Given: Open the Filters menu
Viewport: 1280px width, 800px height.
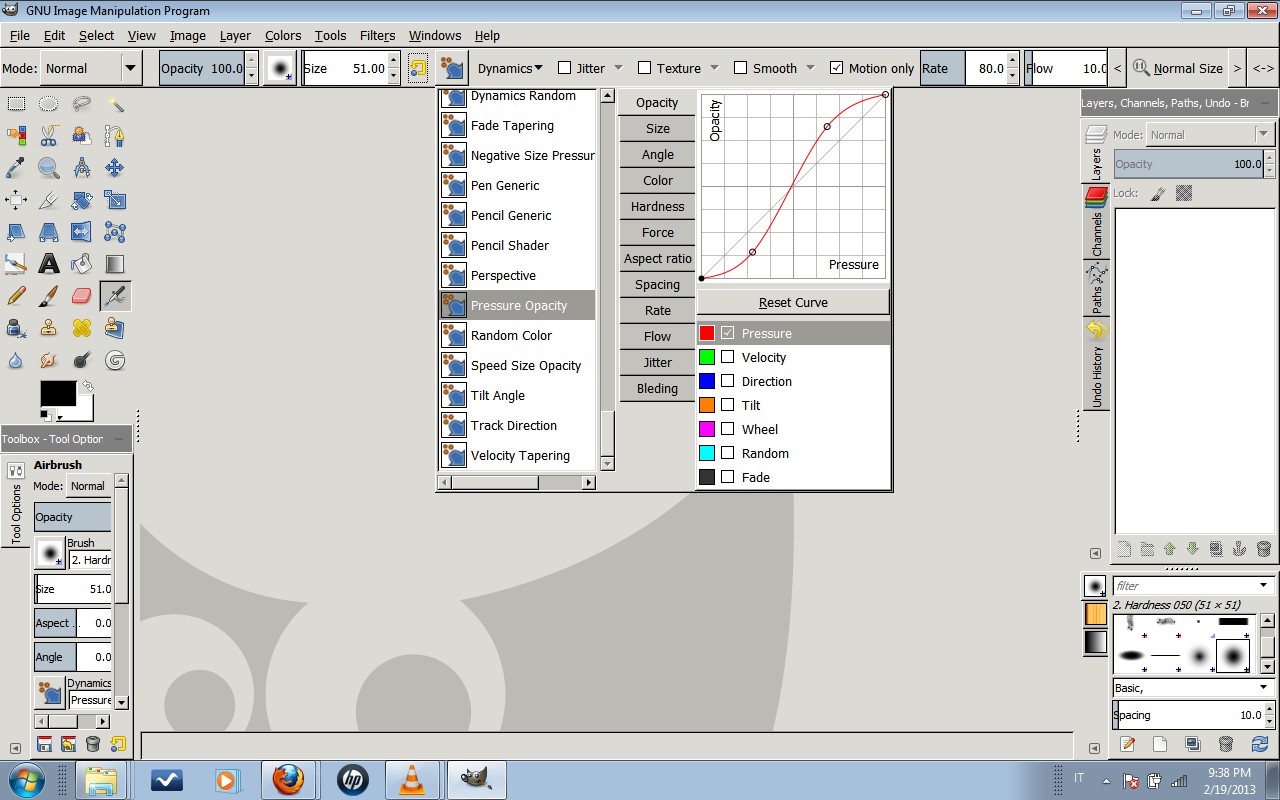Looking at the screenshot, I should pos(377,35).
